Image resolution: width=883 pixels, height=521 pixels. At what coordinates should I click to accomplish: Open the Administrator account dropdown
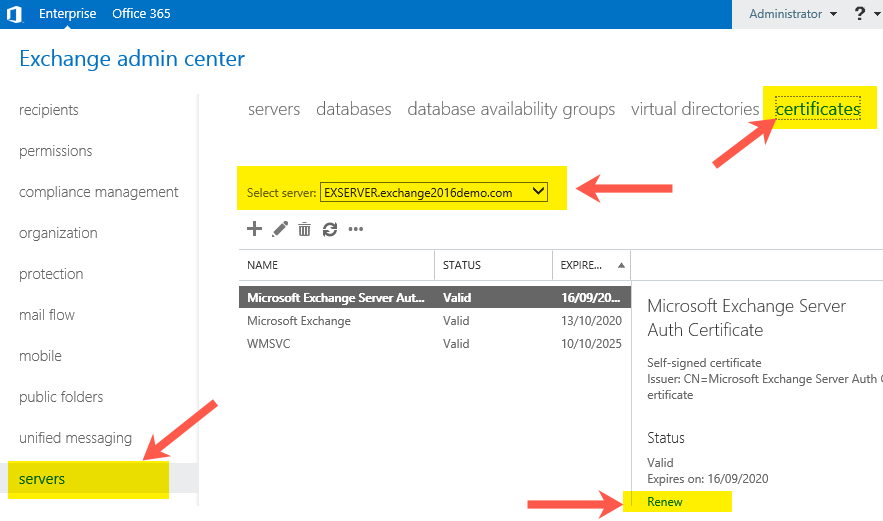785,14
